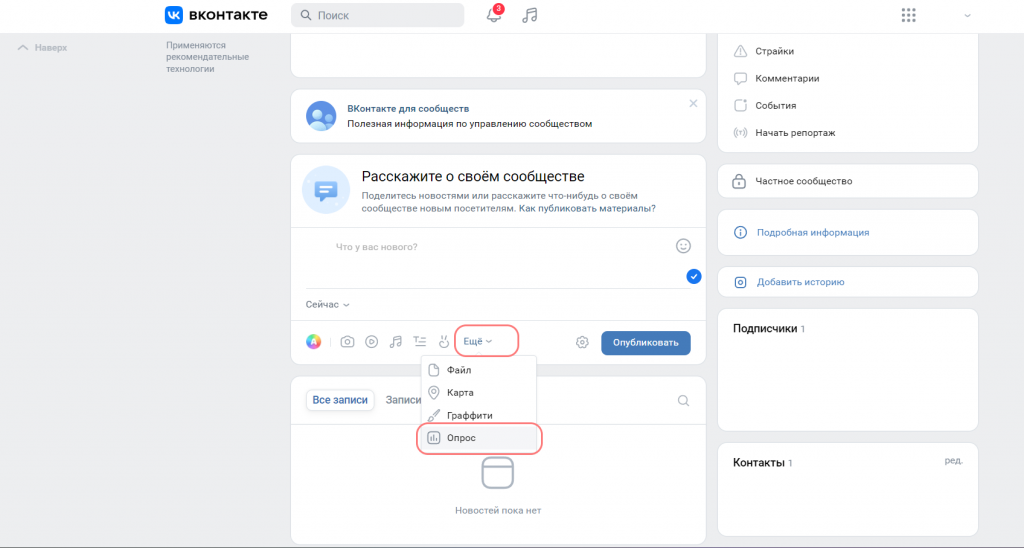Open Страйки in the right menu

pos(775,51)
